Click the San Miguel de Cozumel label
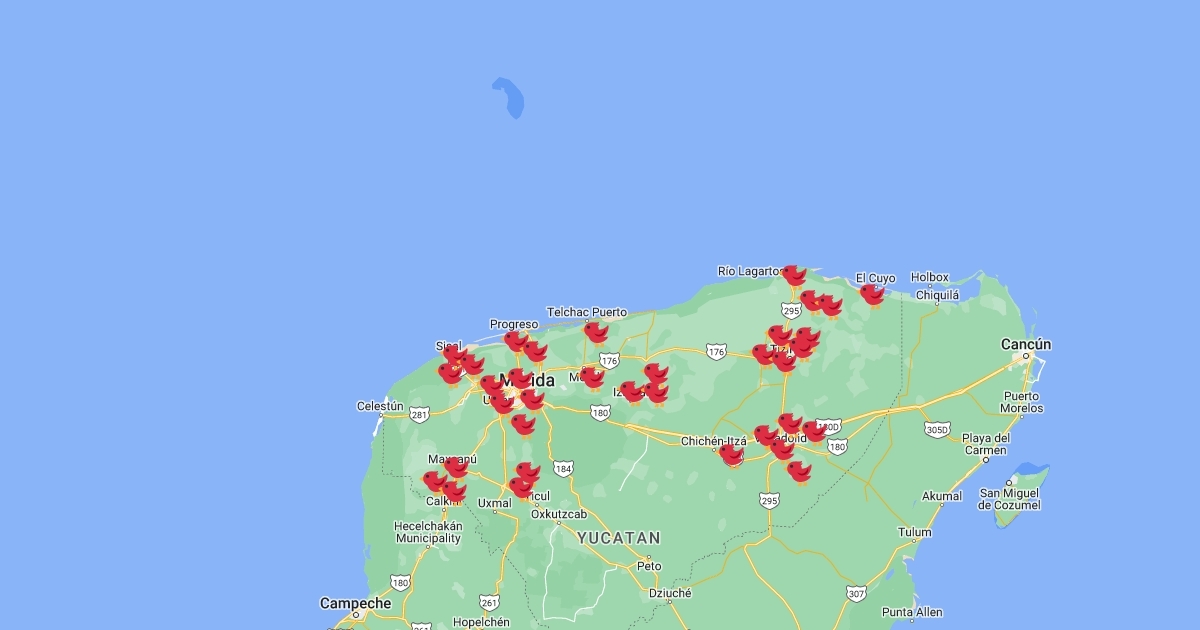Viewport: 1200px width, 630px height. [1010, 499]
